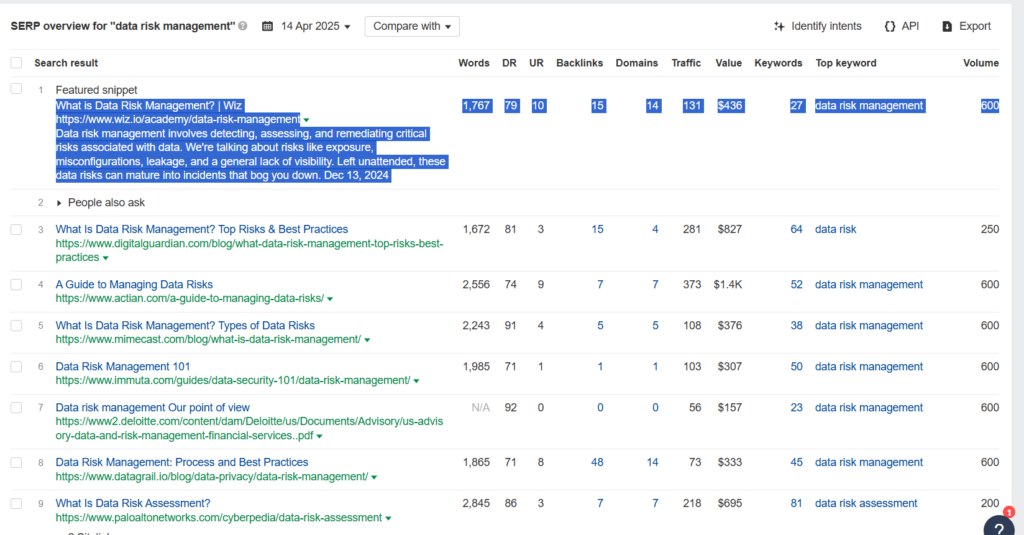Check the box for What Is Data Risk Assessment row

click(16, 504)
